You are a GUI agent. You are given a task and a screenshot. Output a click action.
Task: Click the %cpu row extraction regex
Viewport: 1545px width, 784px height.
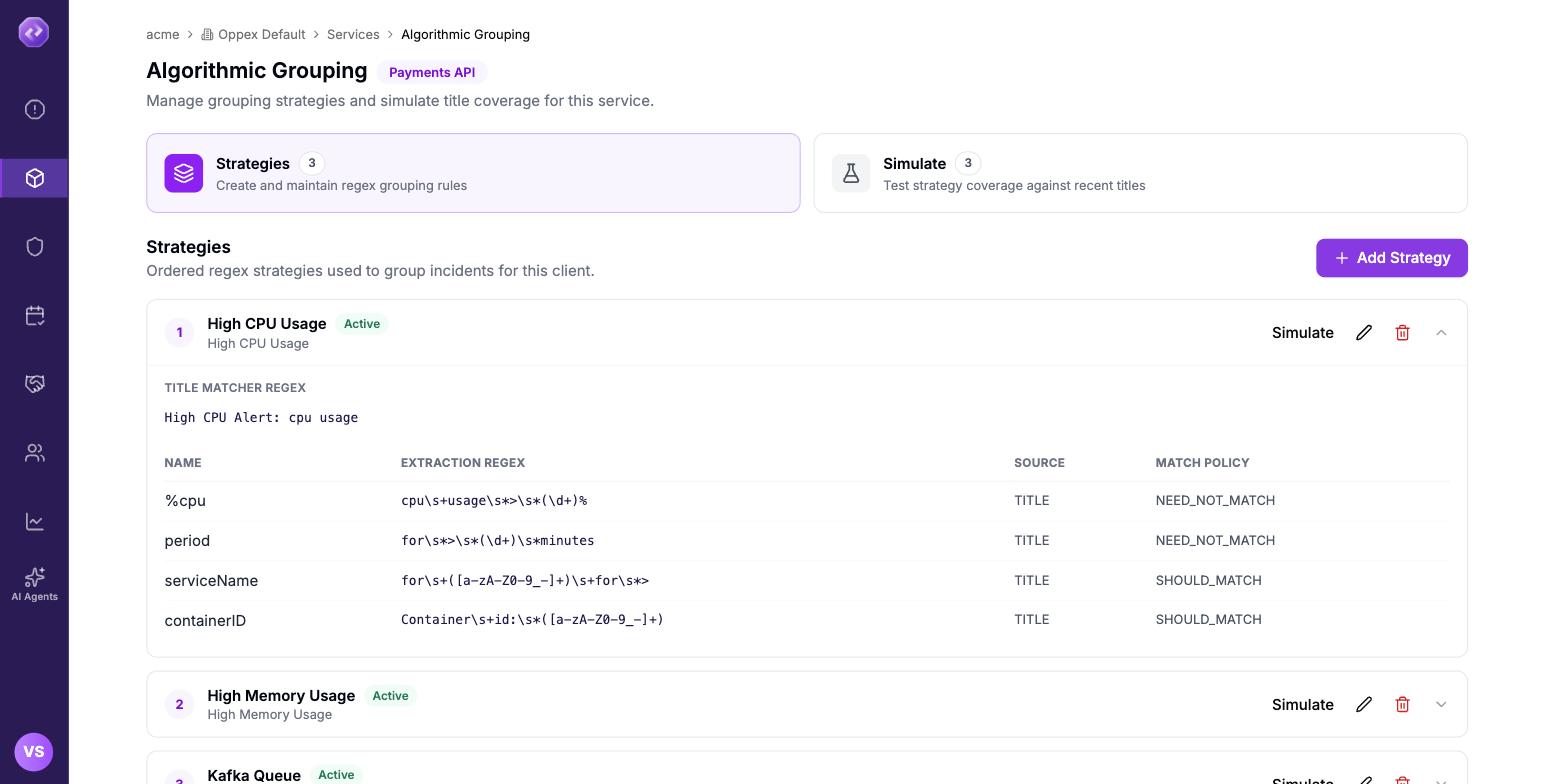pos(494,500)
